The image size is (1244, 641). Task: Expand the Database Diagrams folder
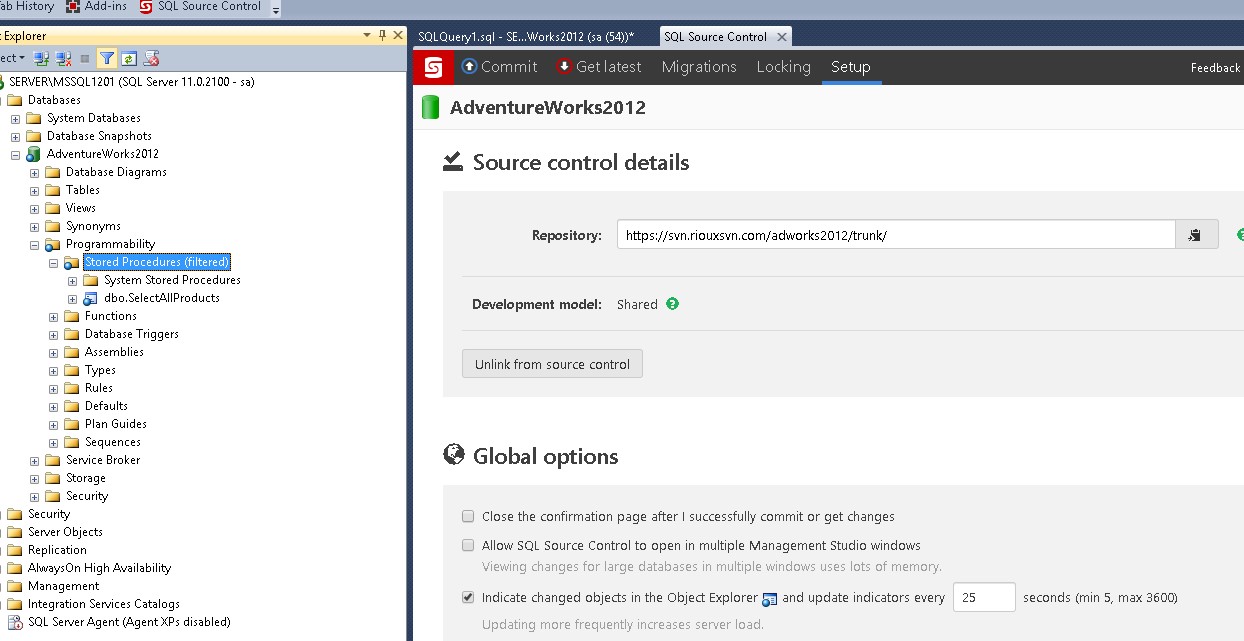(x=35, y=172)
